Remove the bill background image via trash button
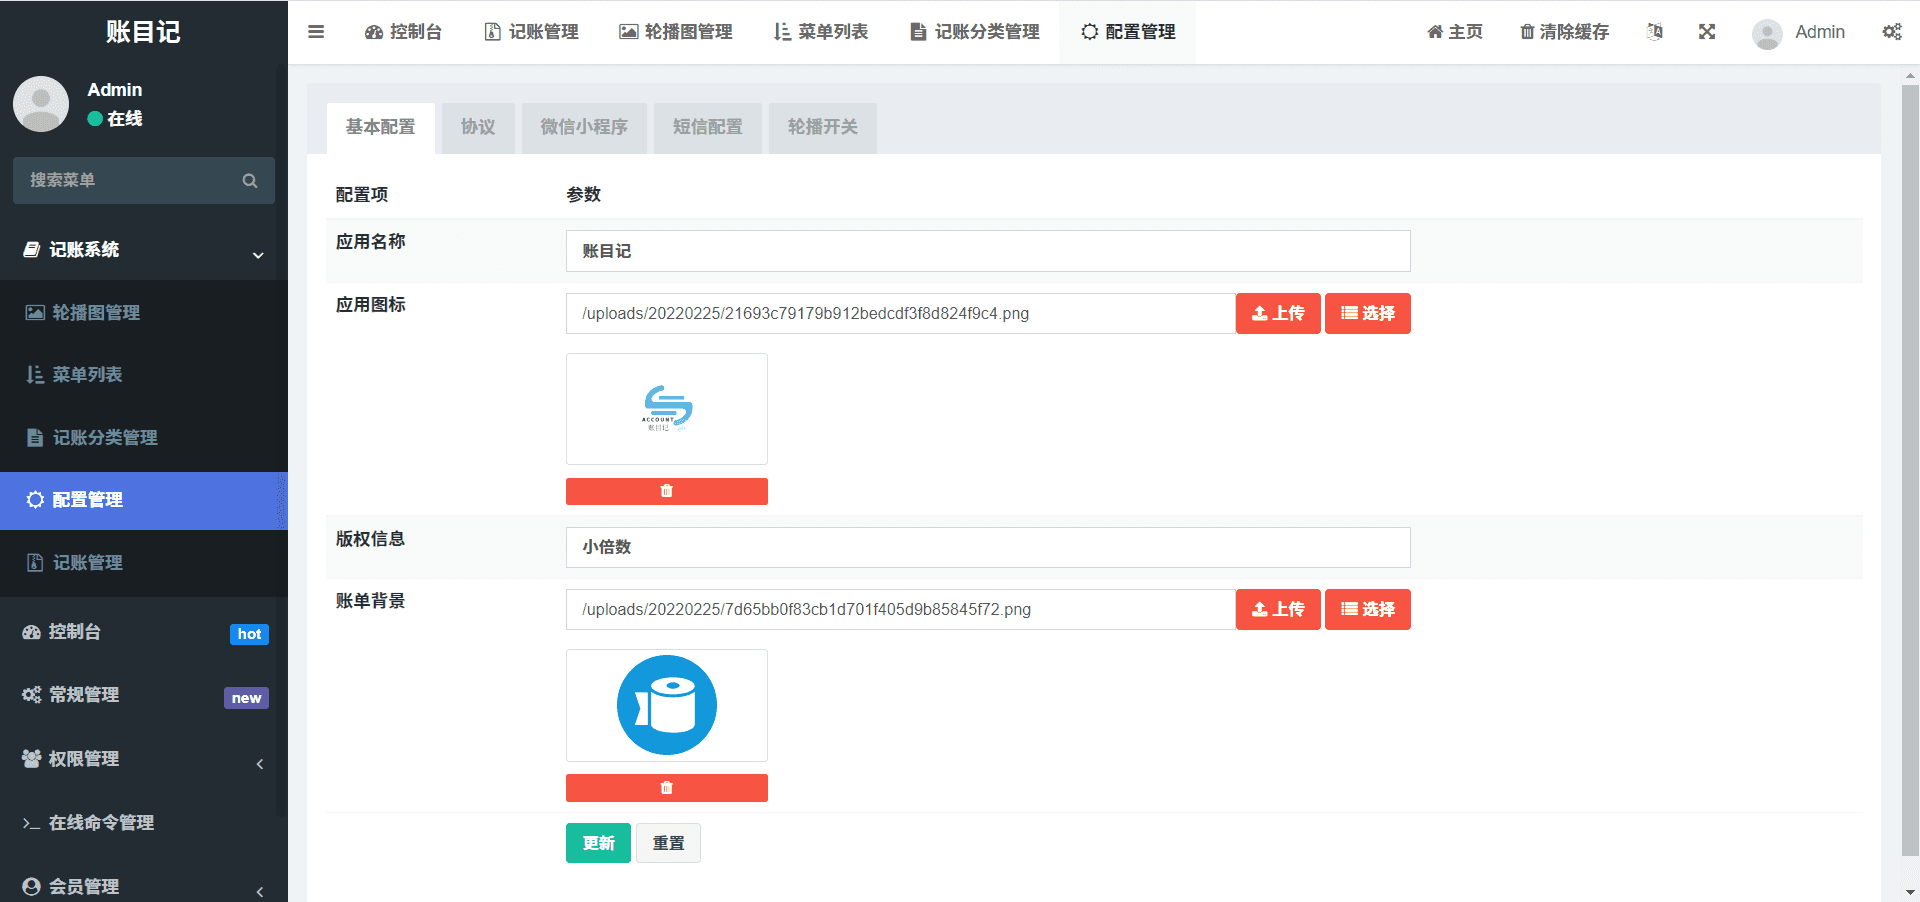 (x=666, y=788)
